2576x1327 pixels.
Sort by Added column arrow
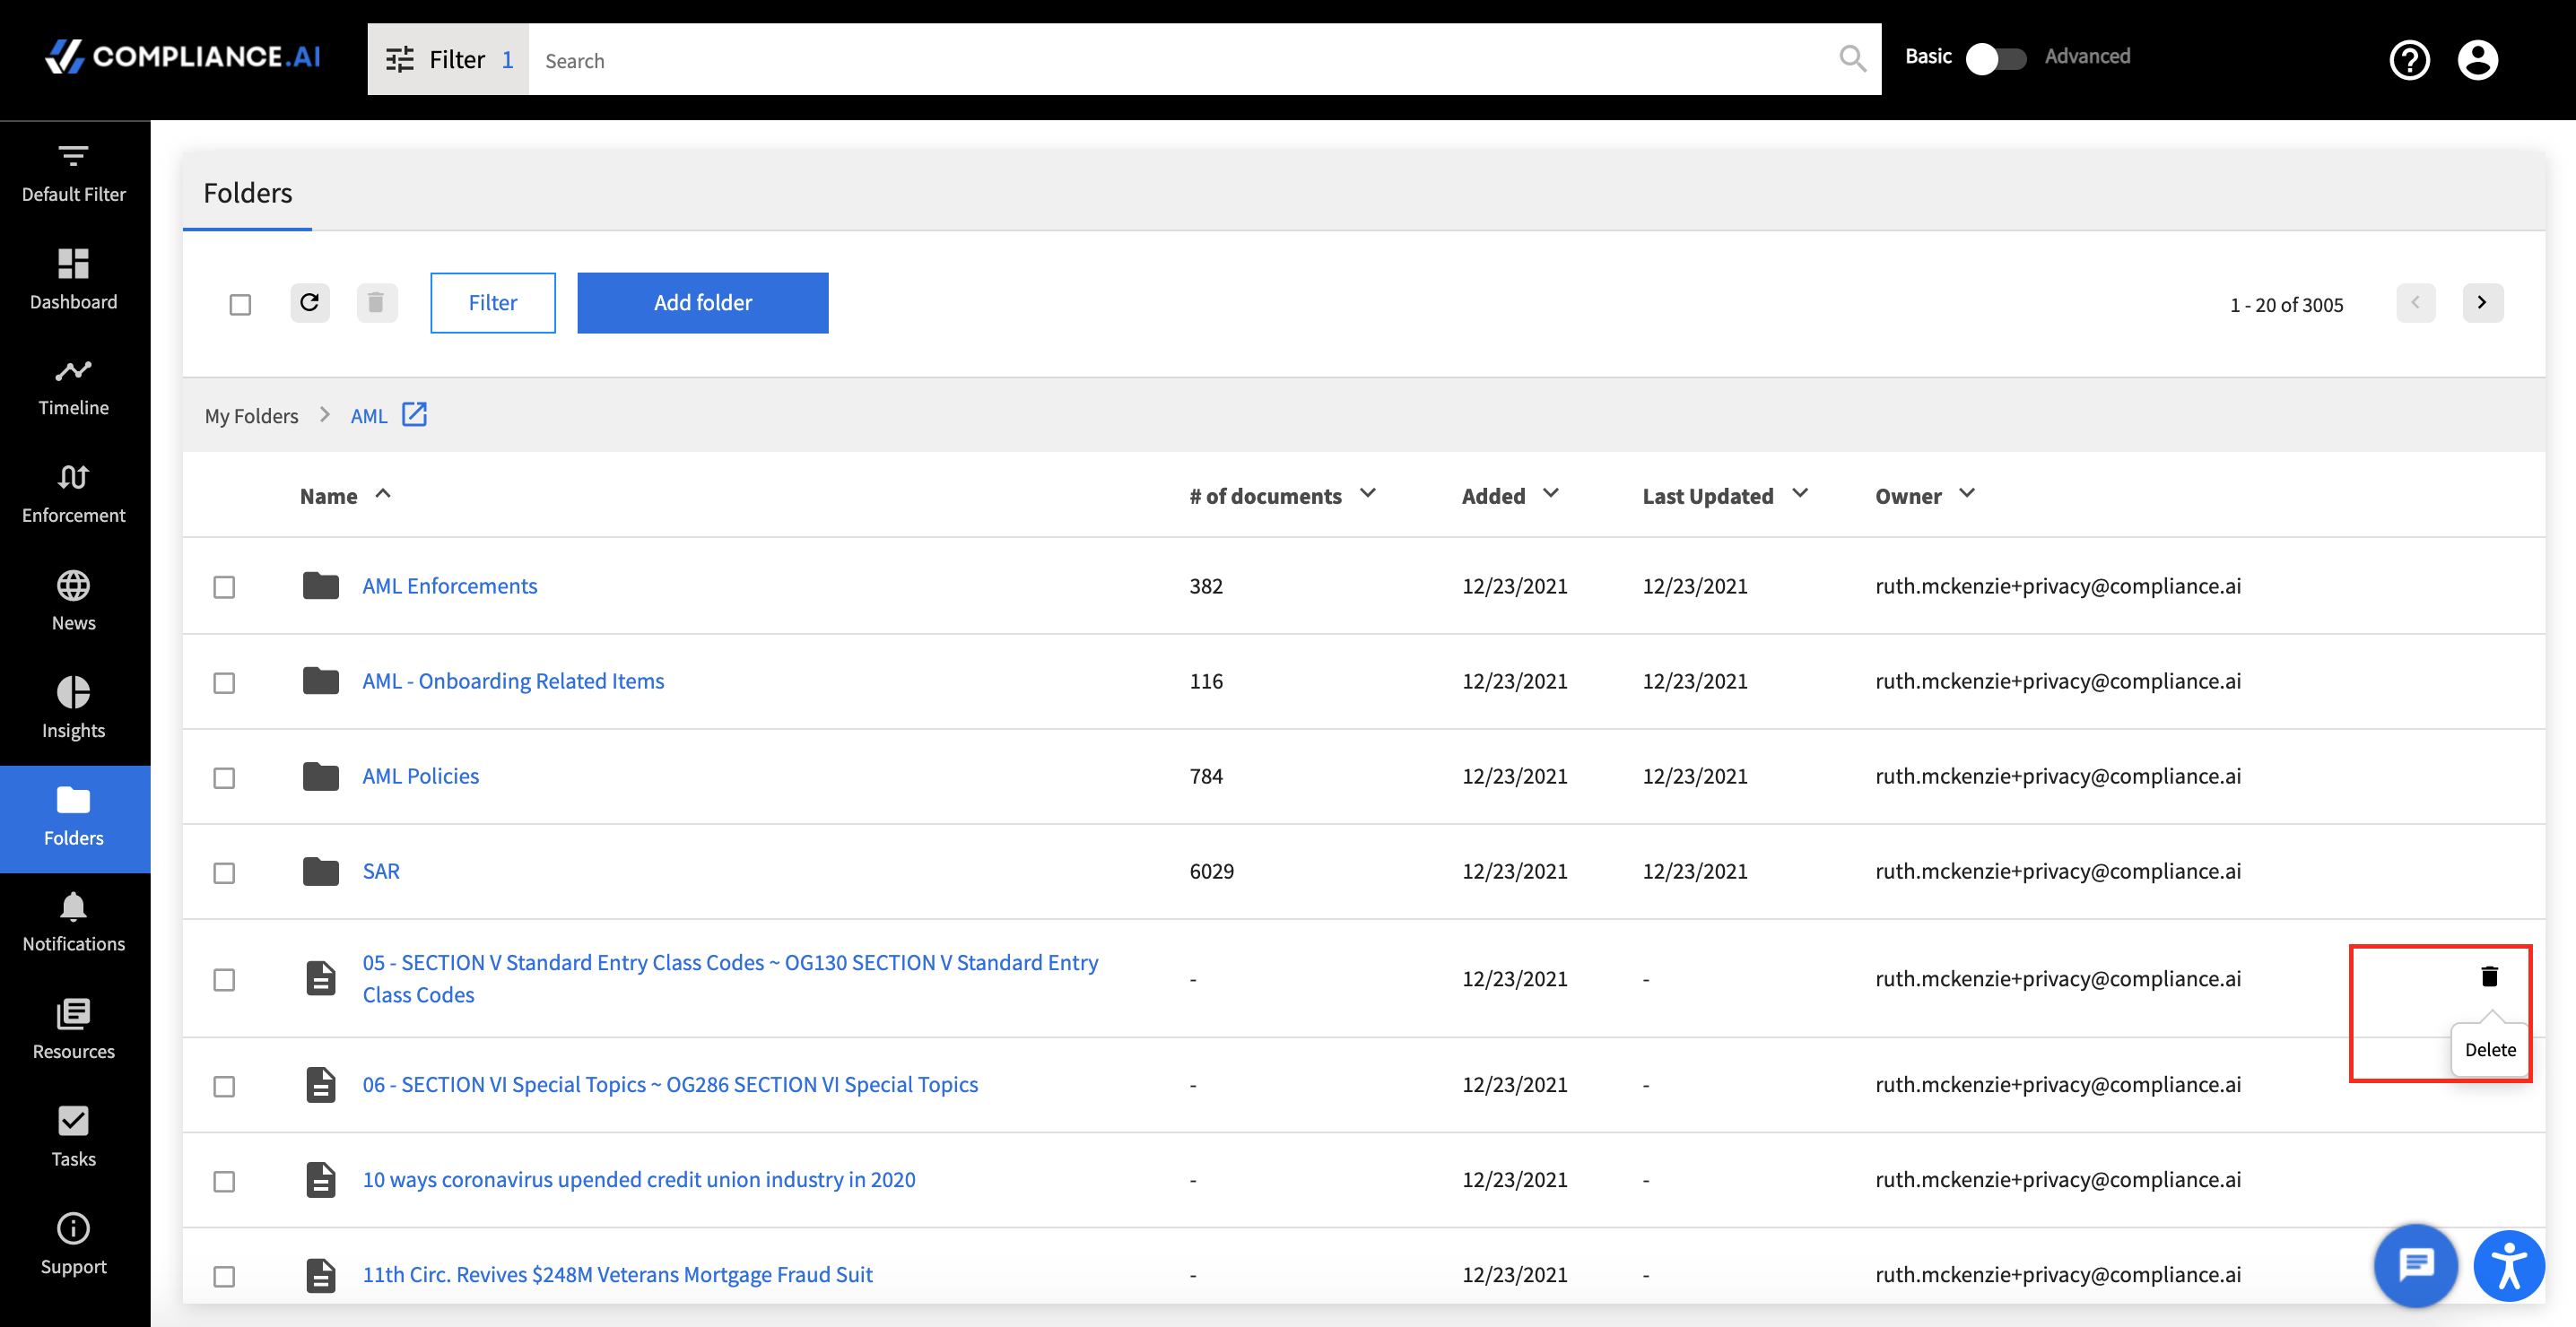coord(1551,494)
